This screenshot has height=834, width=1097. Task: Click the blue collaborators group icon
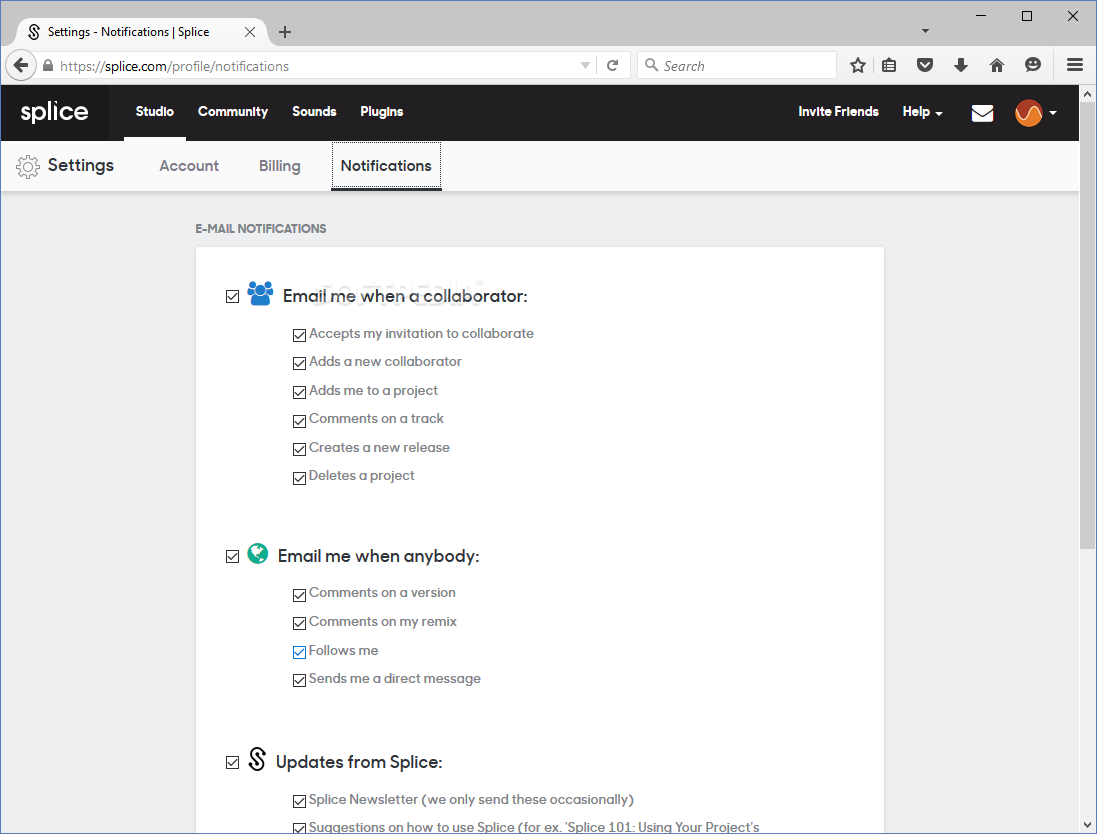(260, 294)
